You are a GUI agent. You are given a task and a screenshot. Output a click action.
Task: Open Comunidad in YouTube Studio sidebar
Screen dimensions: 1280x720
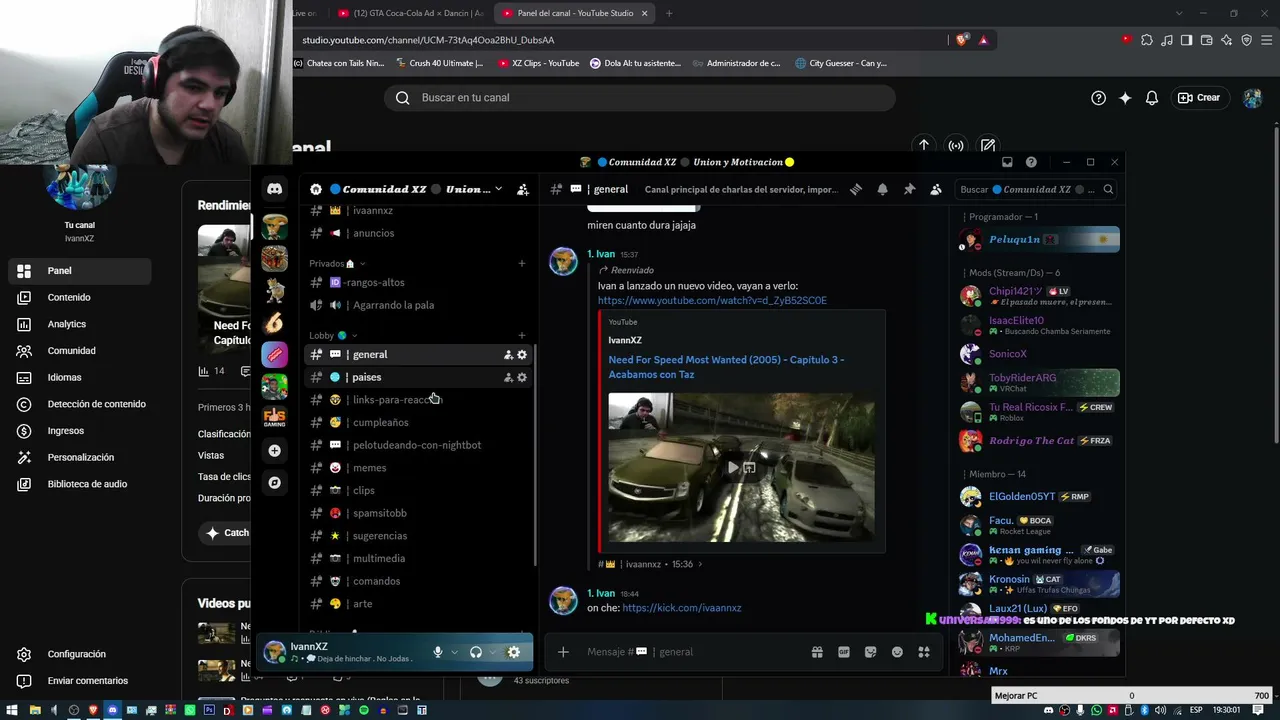80,351
